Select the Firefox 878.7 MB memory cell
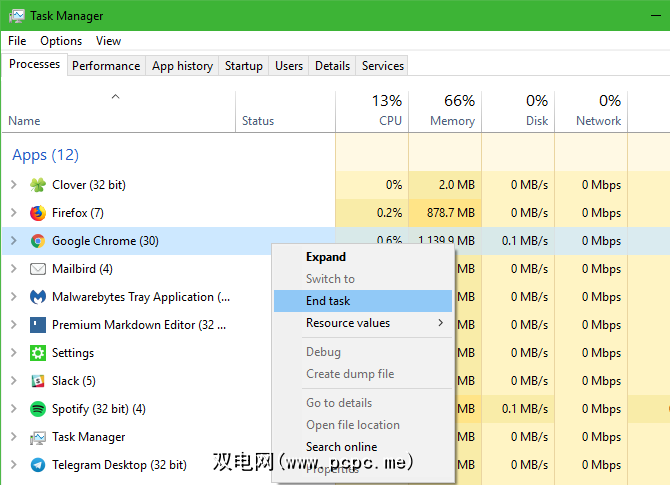The width and height of the screenshot is (670, 485). pyautogui.click(x=445, y=213)
